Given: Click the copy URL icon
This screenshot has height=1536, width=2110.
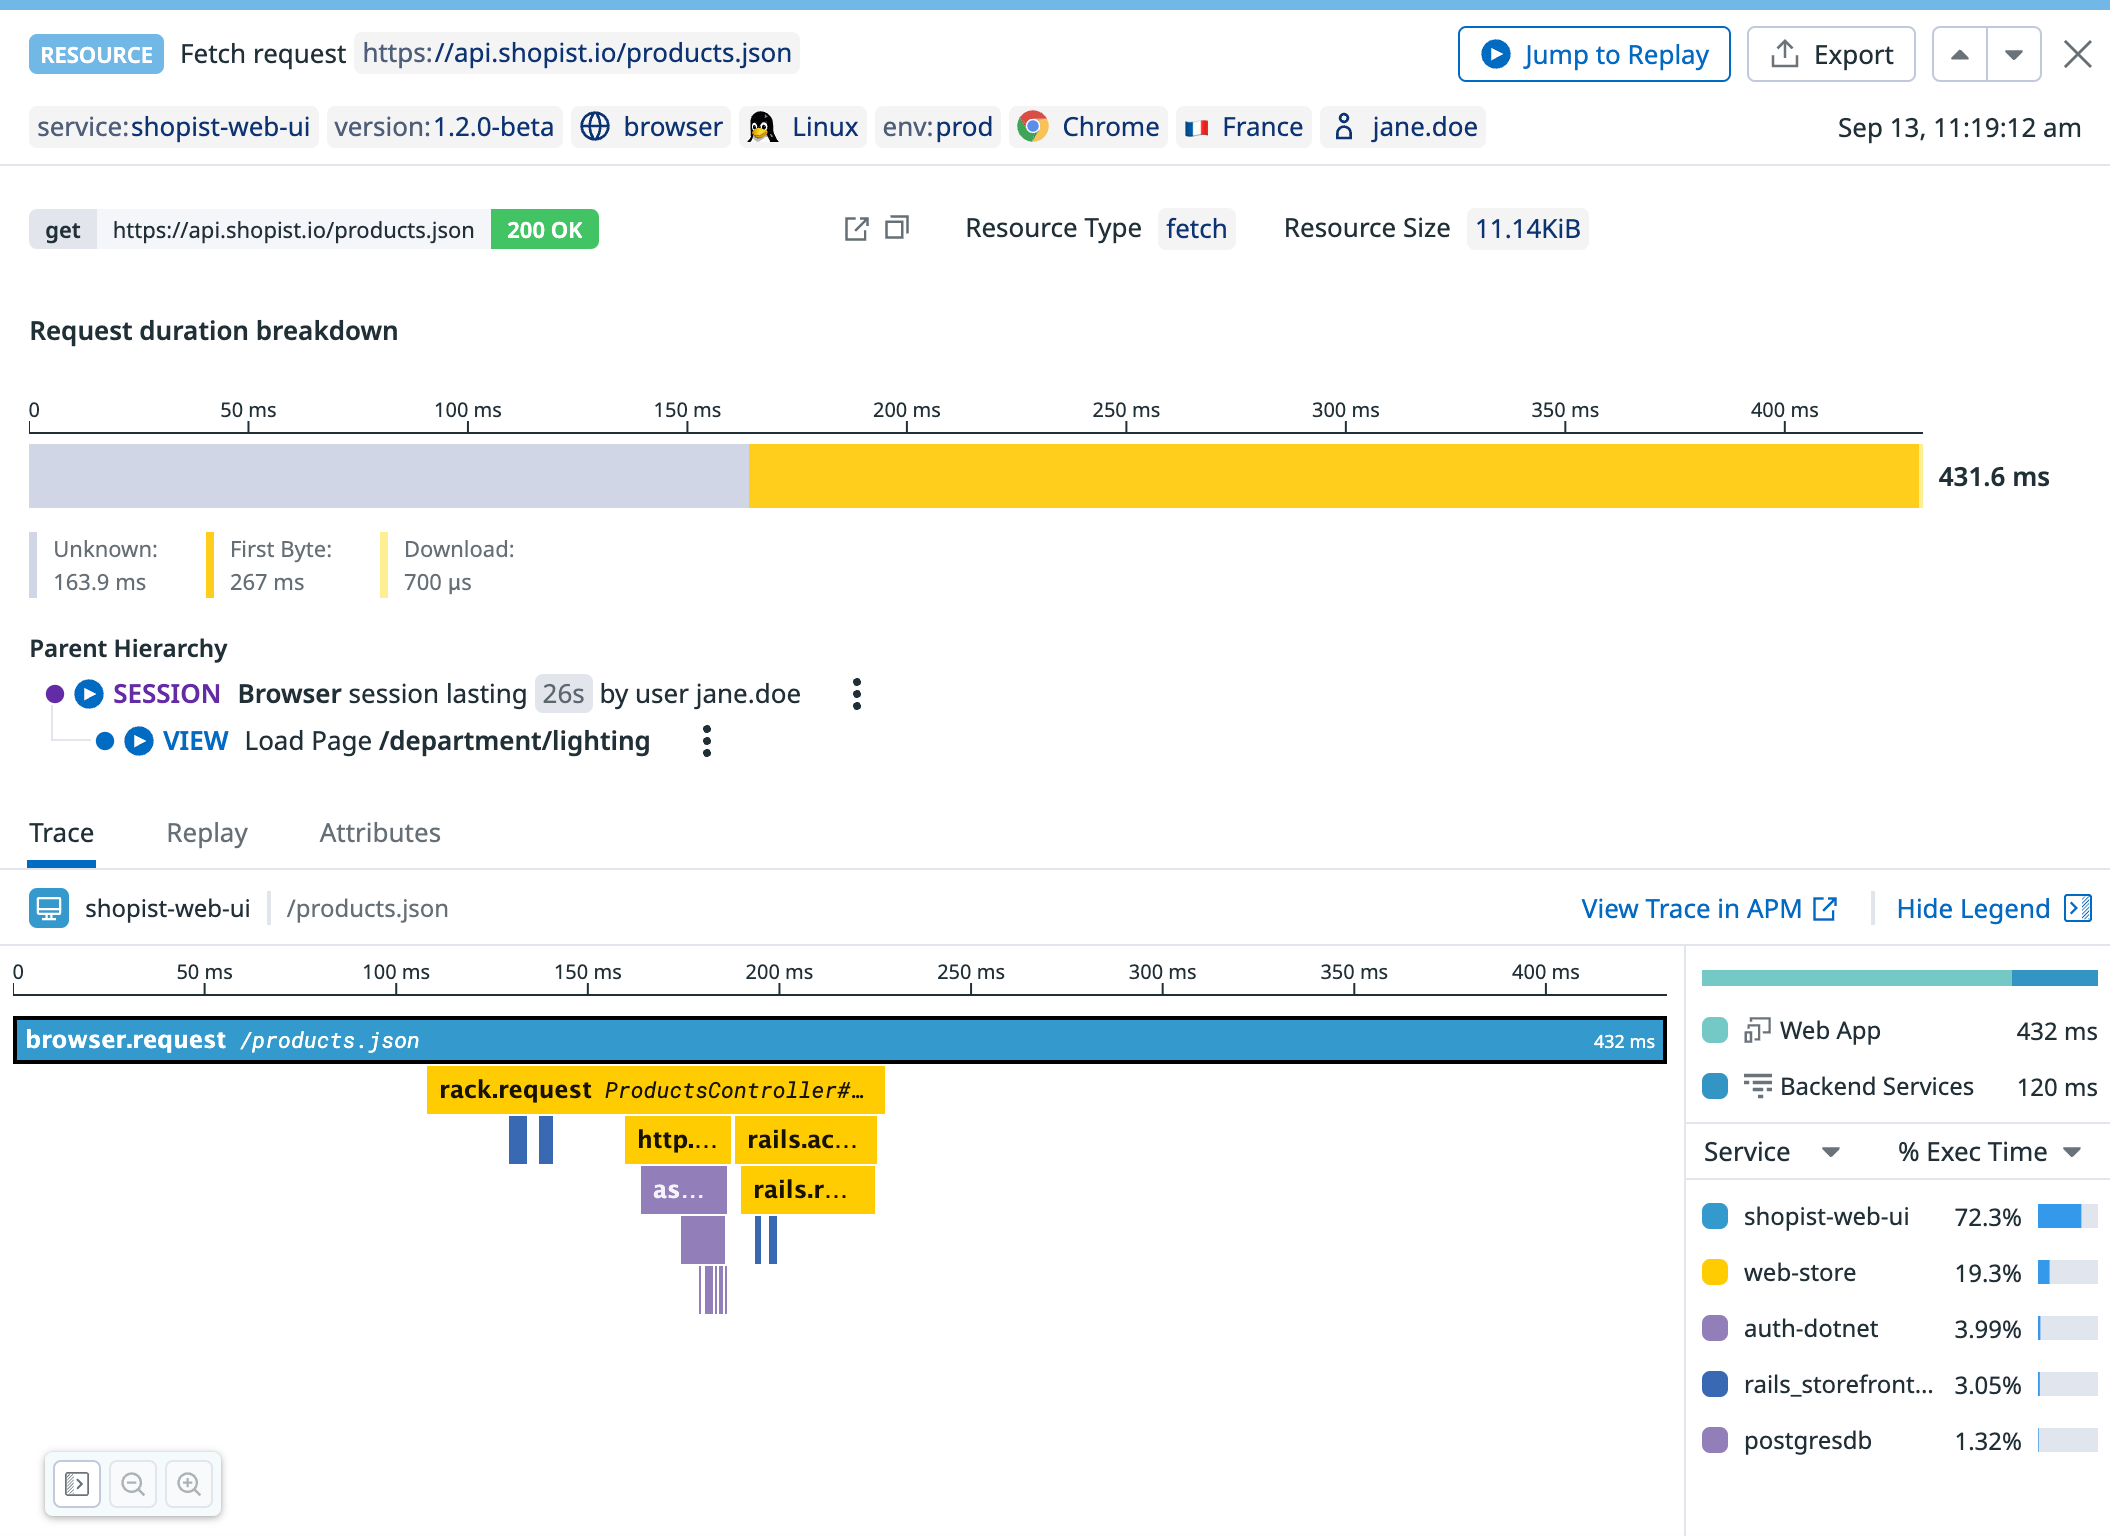Looking at the screenshot, I should 897,228.
